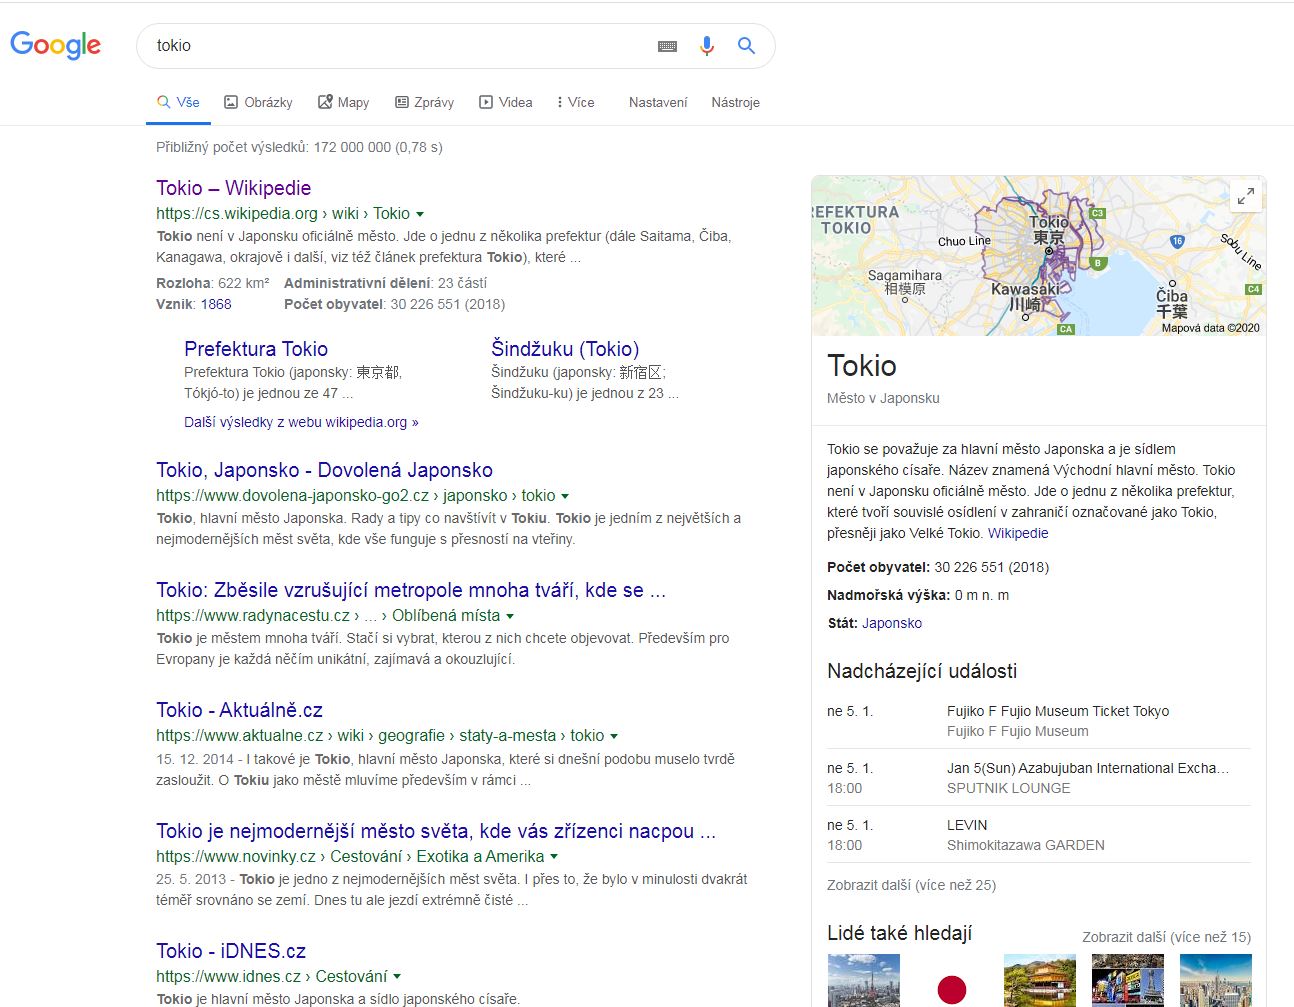Click the neon street thumbnail under Lidé také hledají
Screen dimensions: 1294x1007
tap(1128, 980)
